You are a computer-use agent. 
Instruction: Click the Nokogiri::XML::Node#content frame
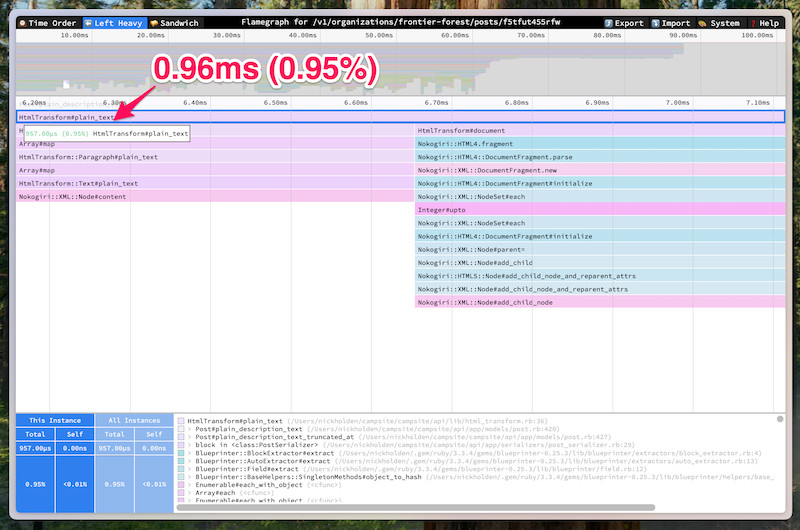click(215, 197)
